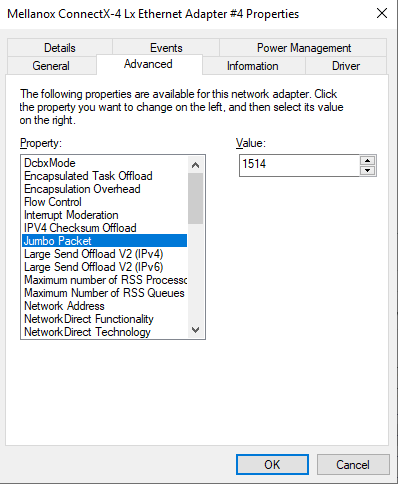Dismiss the dialog with Cancel
The width and height of the screenshot is (398, 484).
click(x=353, y=464)
